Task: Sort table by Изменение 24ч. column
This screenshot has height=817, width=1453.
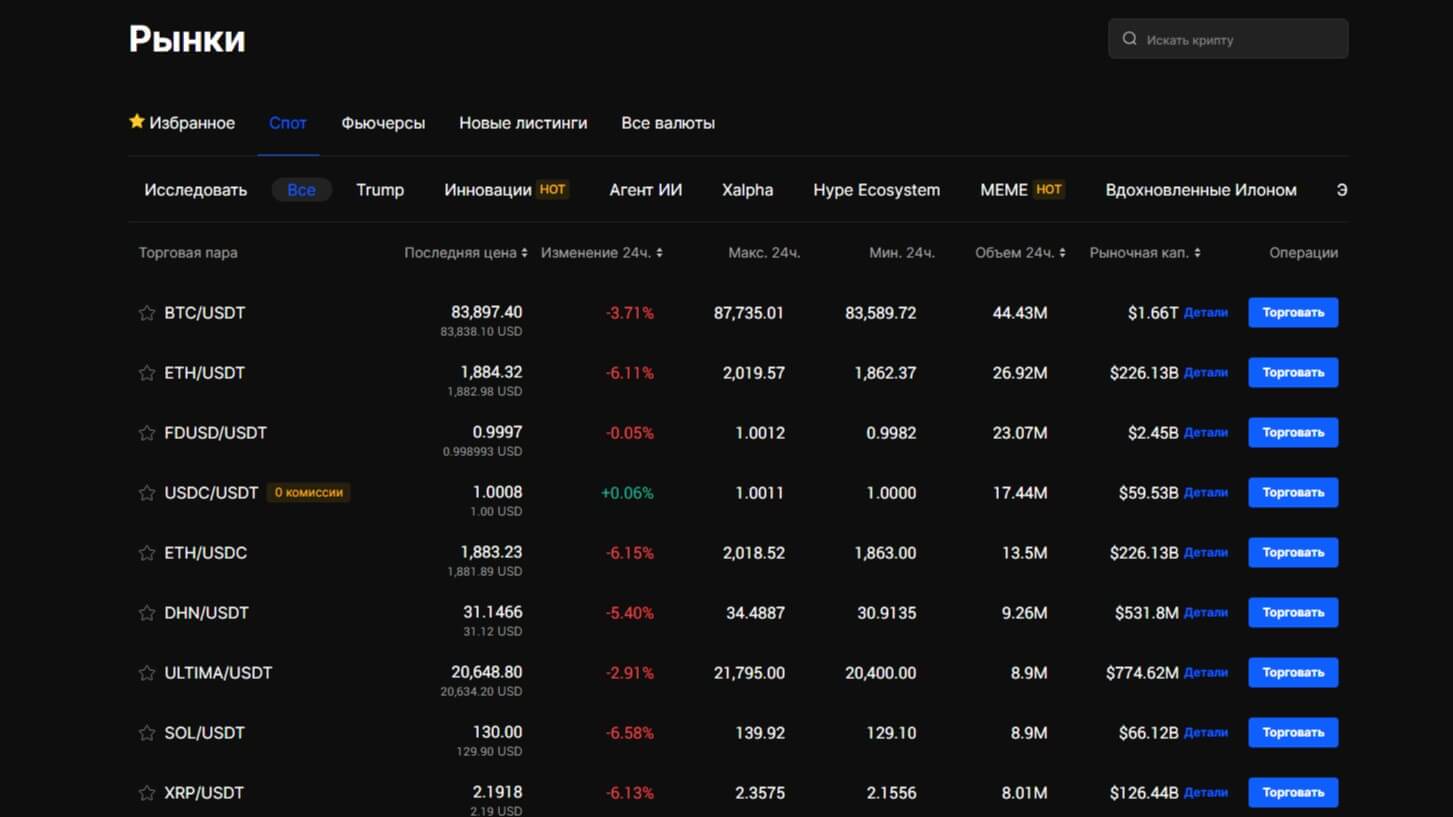Action: coord(660,253)
